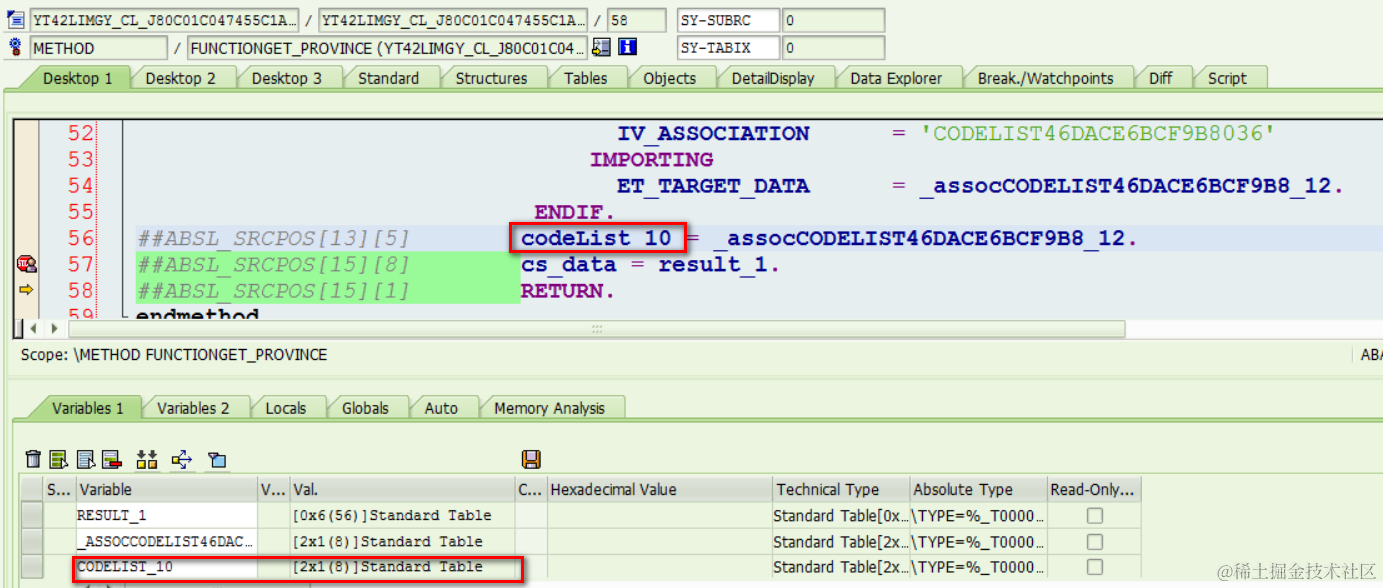Toggle Read-Only checkbox for CODELIST_10
This screenshot has width=1383, height=588.
[x=1095, y=566]
